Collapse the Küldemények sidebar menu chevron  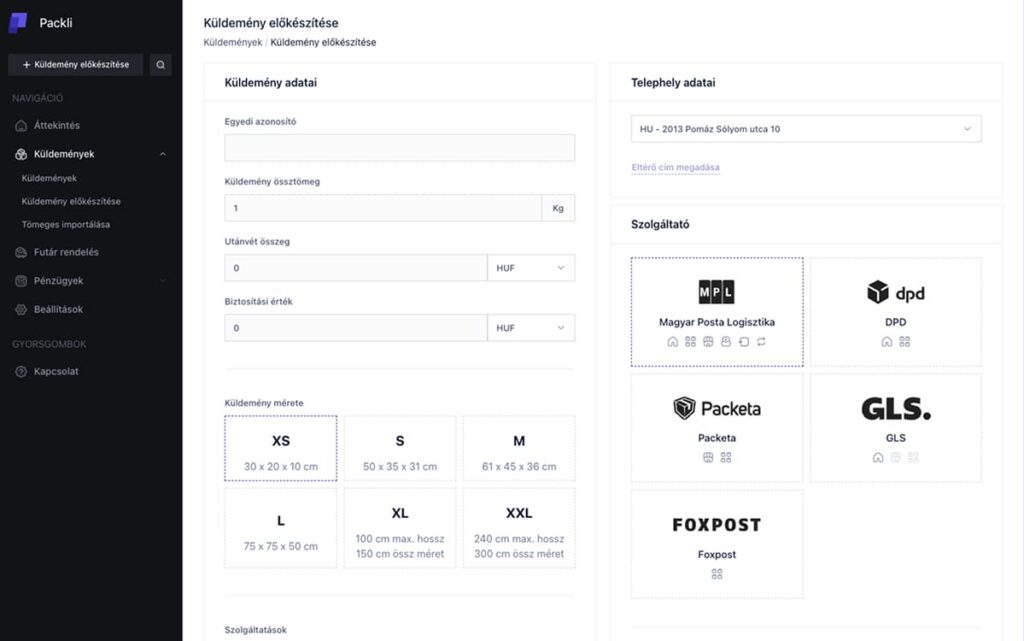[x=163, y=155]
